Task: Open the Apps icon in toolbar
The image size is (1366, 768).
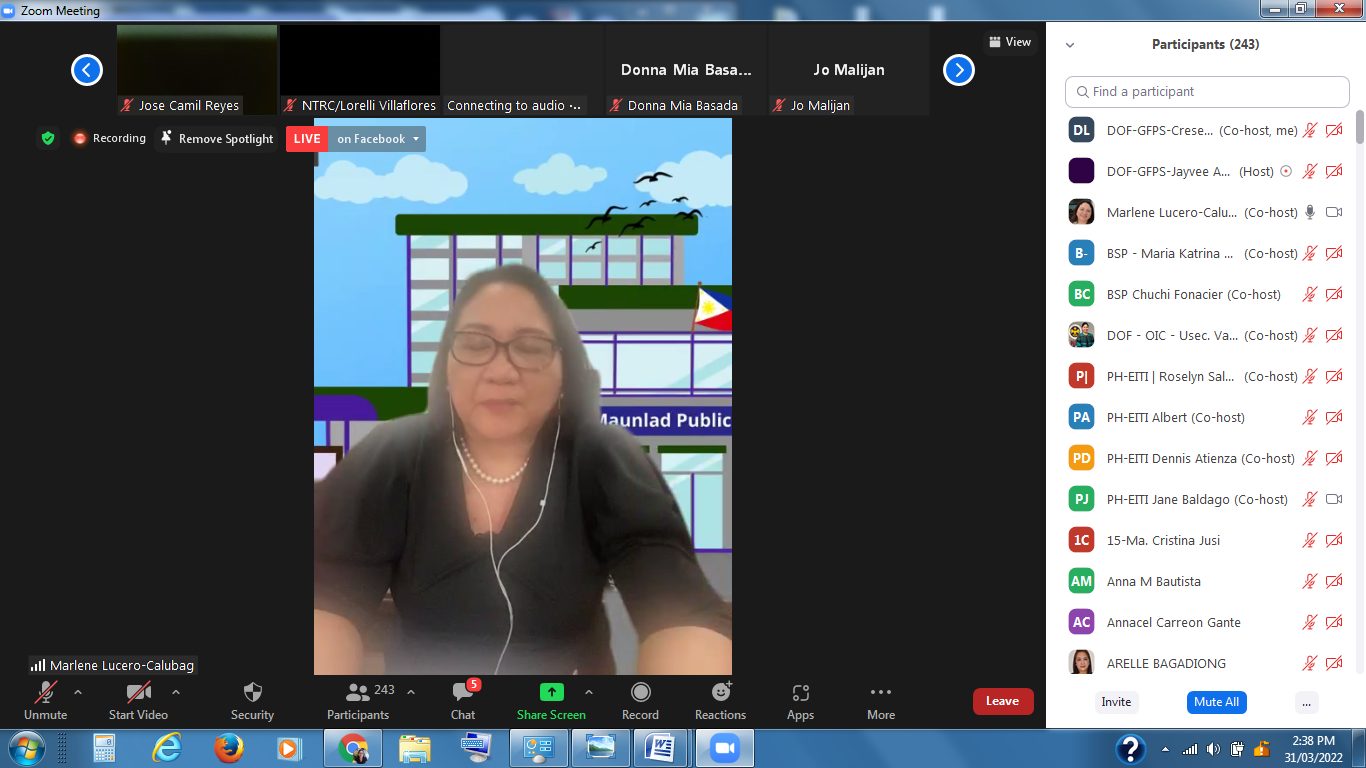Action: [x=800, y=692]
